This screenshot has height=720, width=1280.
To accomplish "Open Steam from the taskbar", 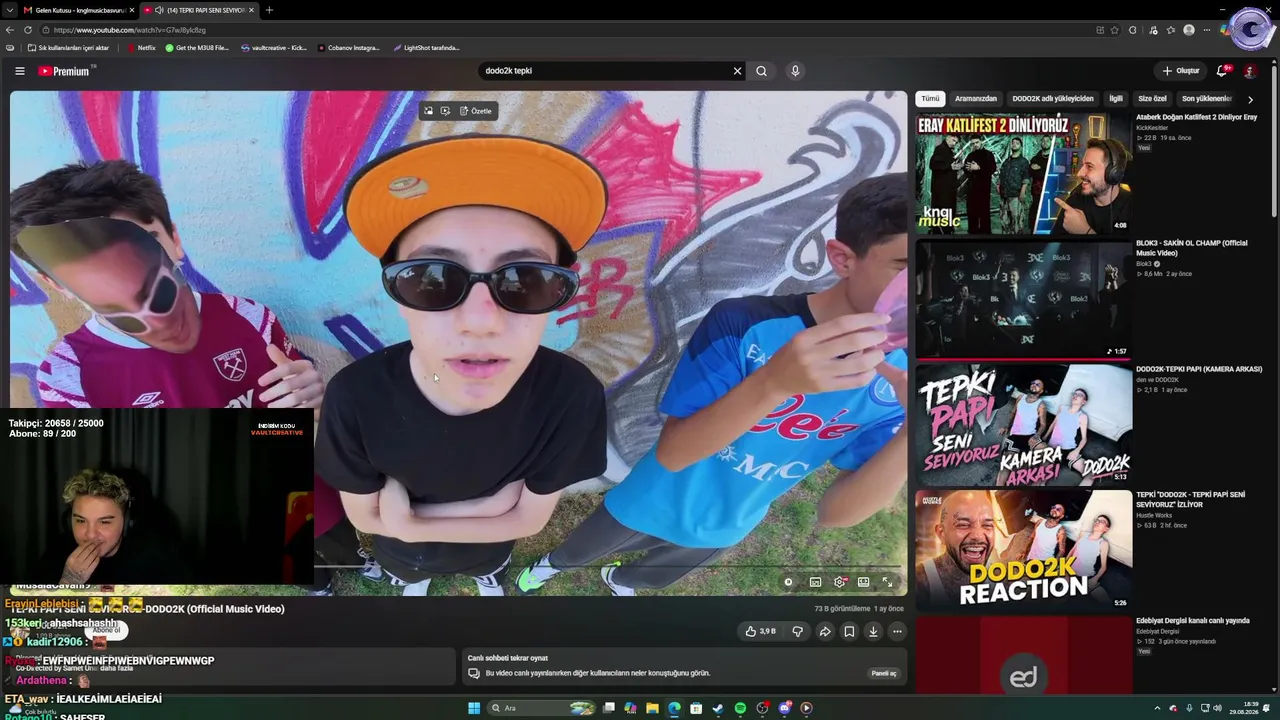I will [718, 708].
